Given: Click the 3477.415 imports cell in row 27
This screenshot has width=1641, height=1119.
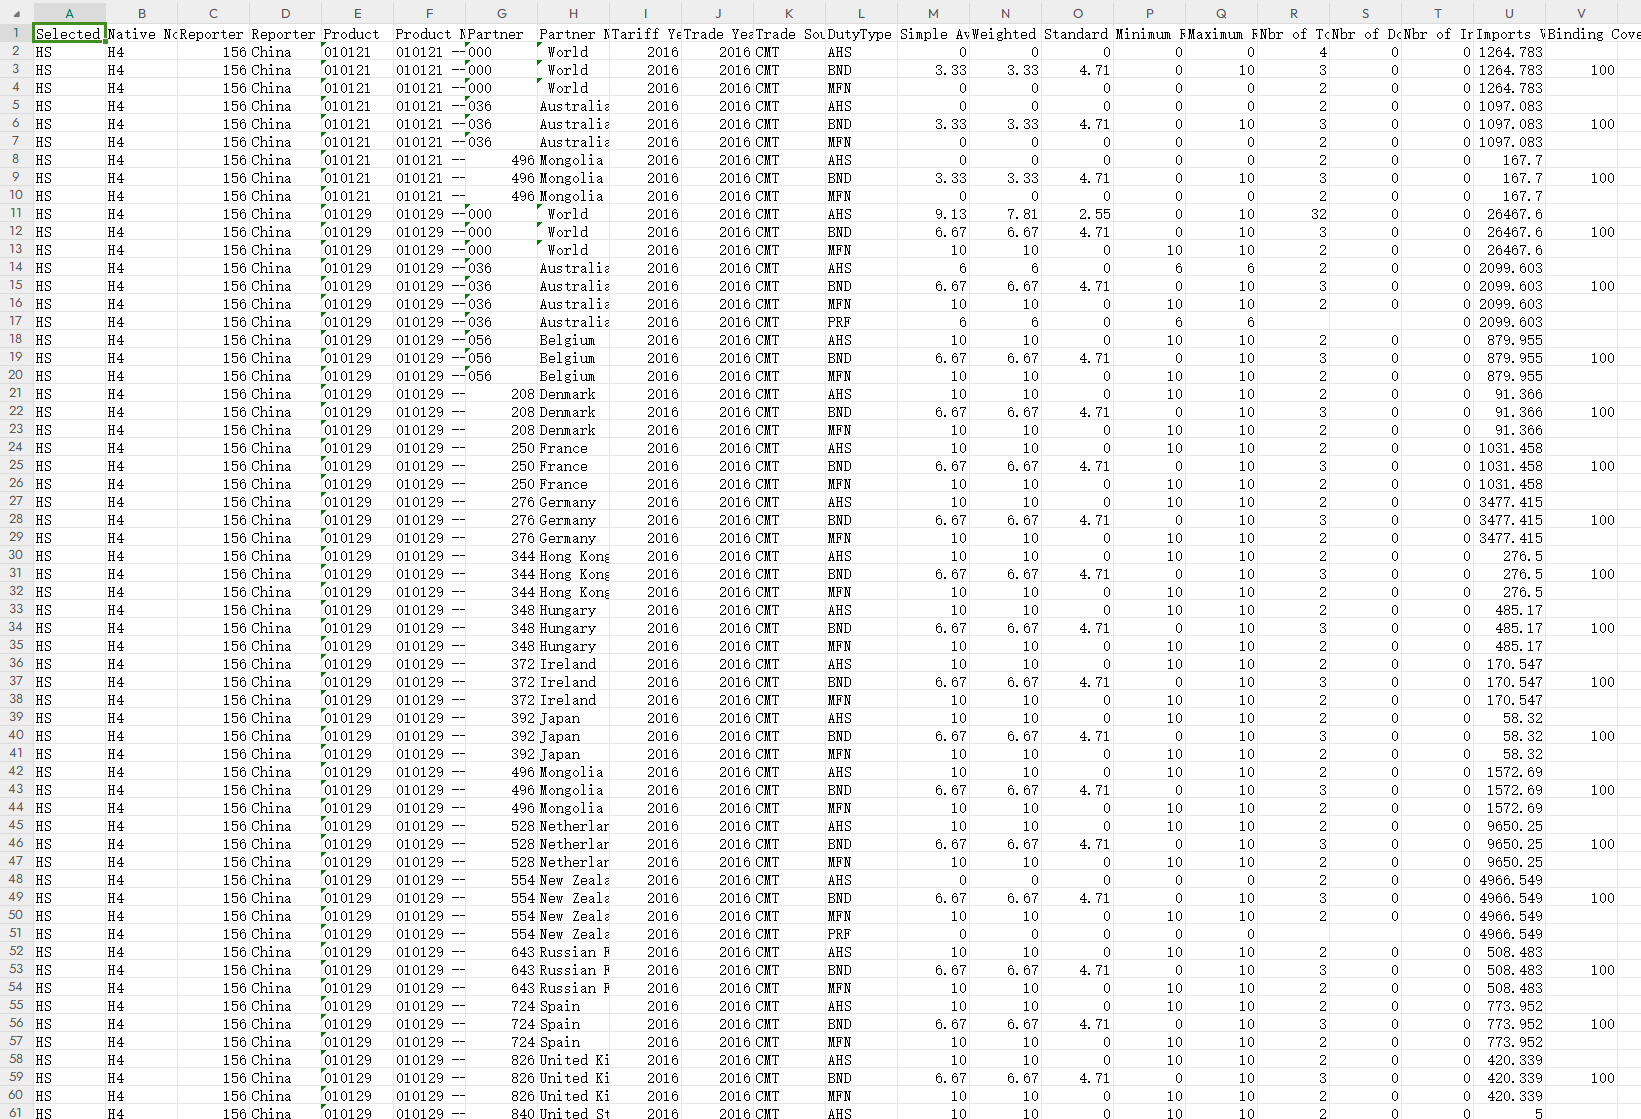Looking at the screenshot, I should [1510, 502].
